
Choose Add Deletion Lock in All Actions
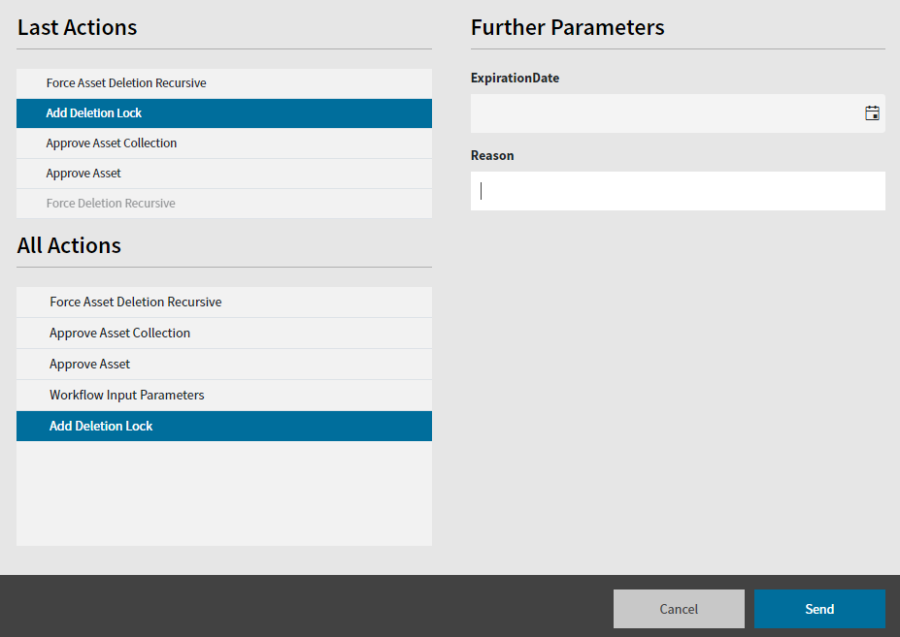[x=224, y=426]
